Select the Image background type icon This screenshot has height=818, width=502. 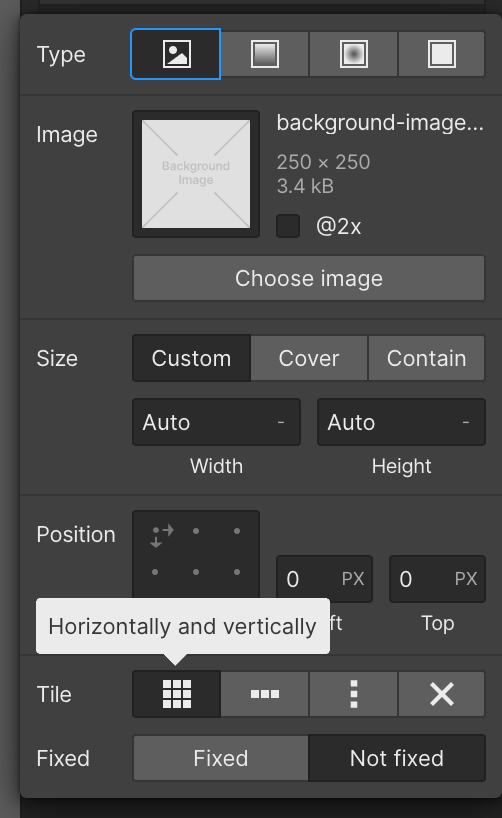(x=176, y=54)
